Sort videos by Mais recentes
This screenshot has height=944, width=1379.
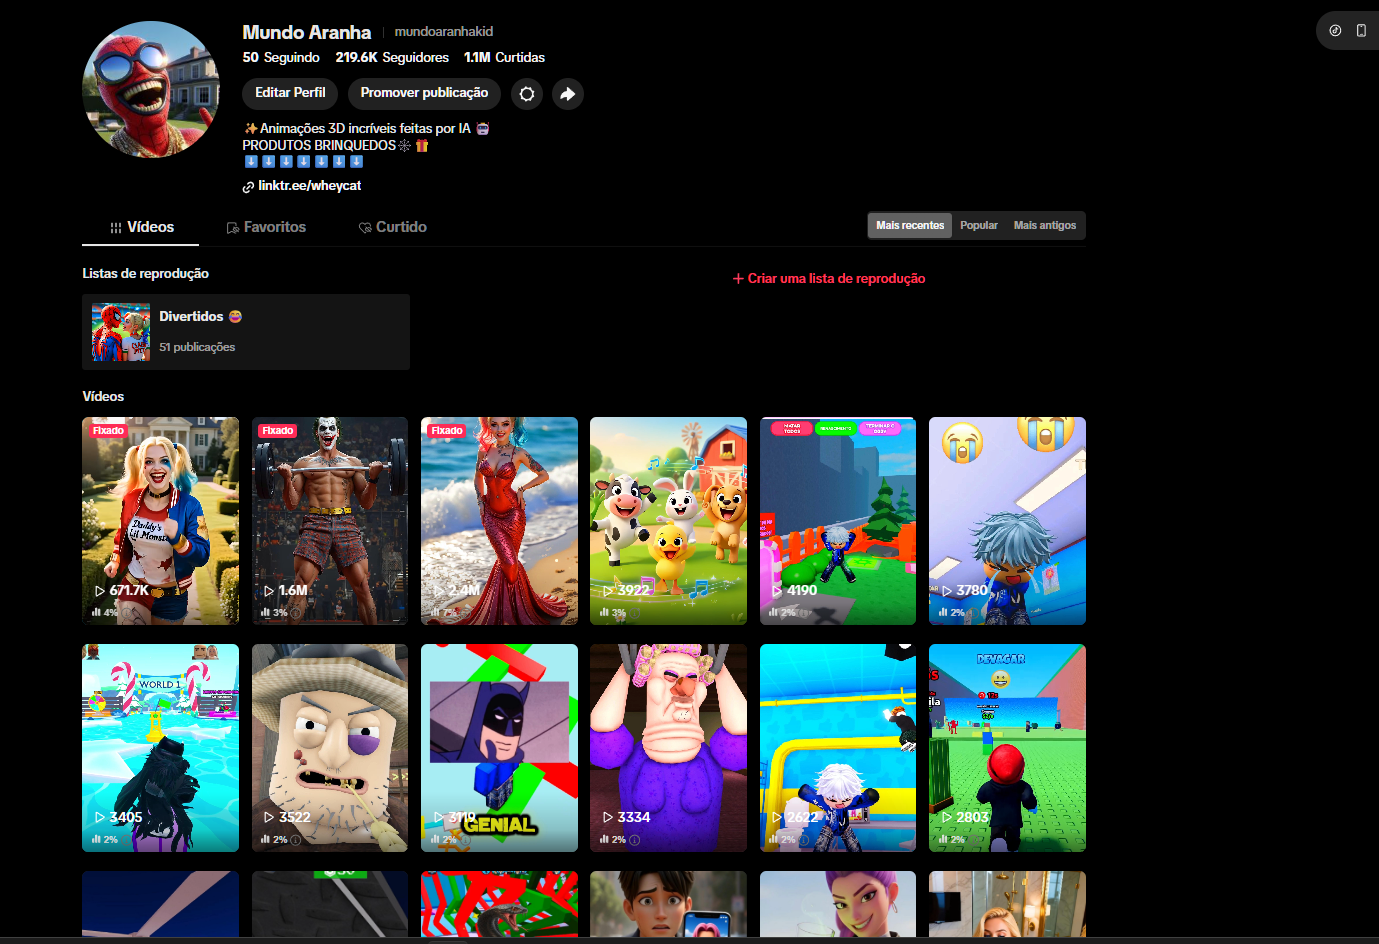[x=910, y=226]
